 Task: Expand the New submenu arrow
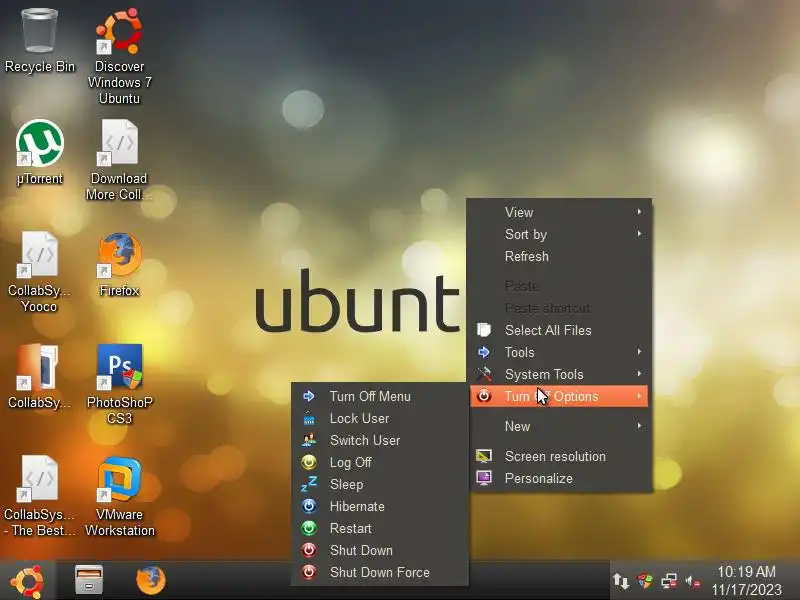click(639, 426)
